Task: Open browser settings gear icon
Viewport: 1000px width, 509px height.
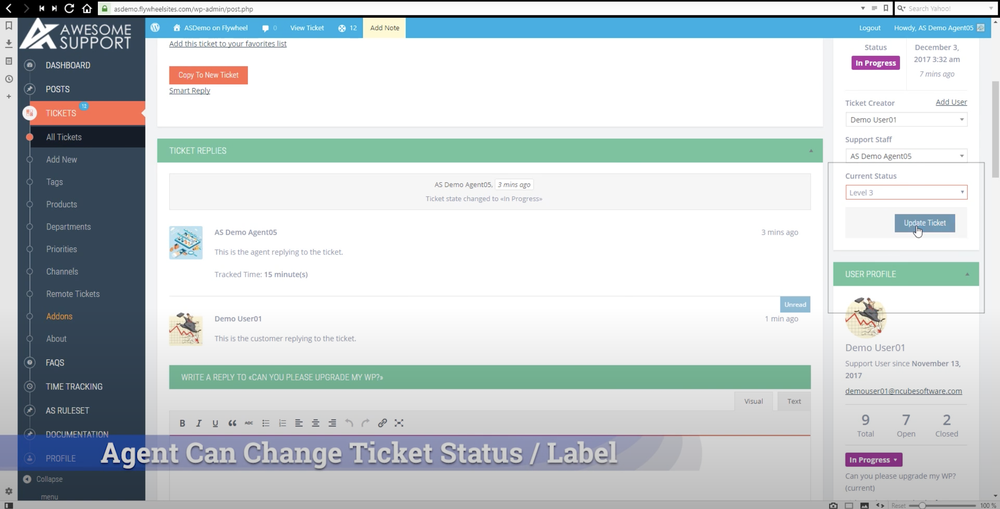Action: click(x=9, y=492)
